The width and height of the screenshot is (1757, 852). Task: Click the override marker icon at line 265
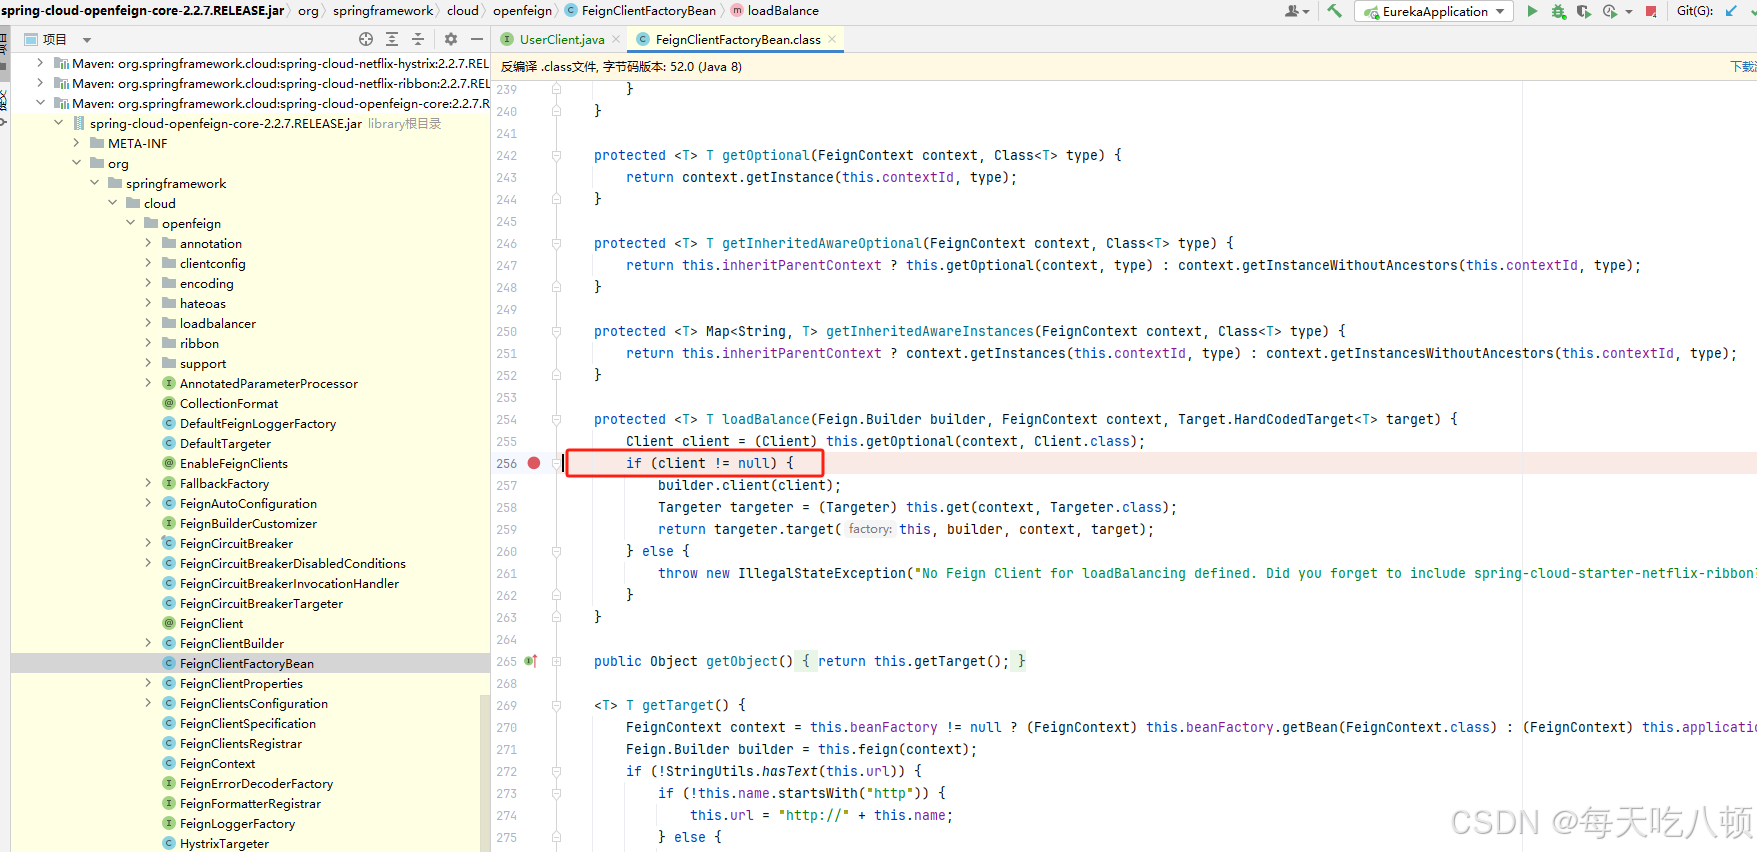click(531, 661)
